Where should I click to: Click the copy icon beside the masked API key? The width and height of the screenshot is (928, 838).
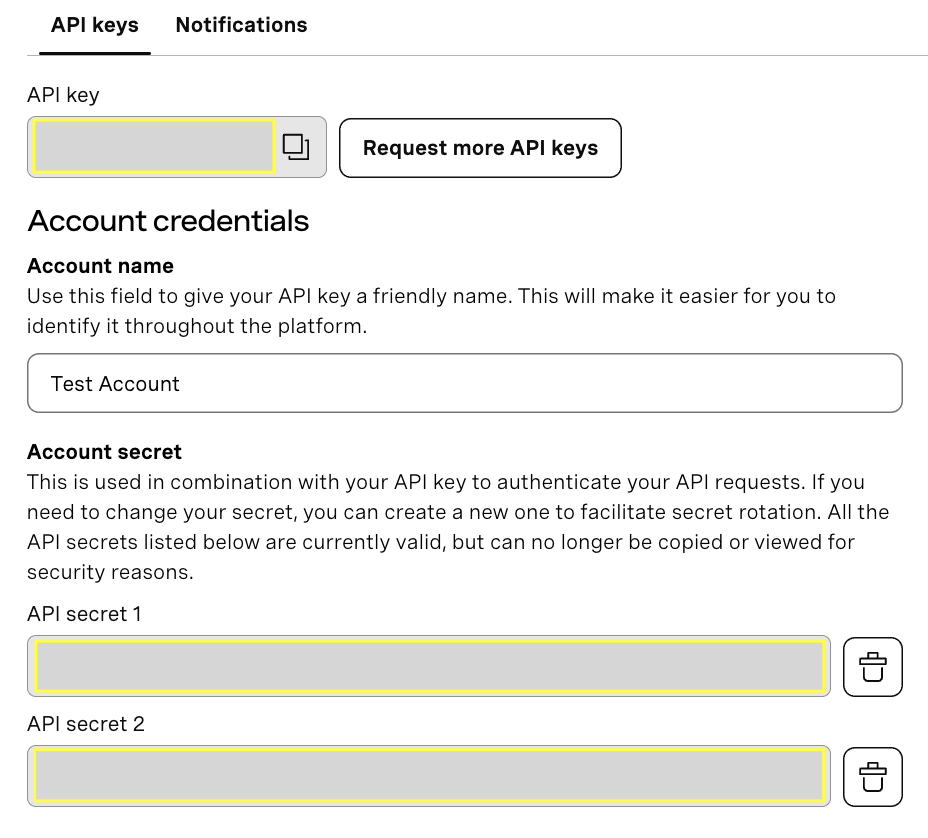tap(295, 146)
